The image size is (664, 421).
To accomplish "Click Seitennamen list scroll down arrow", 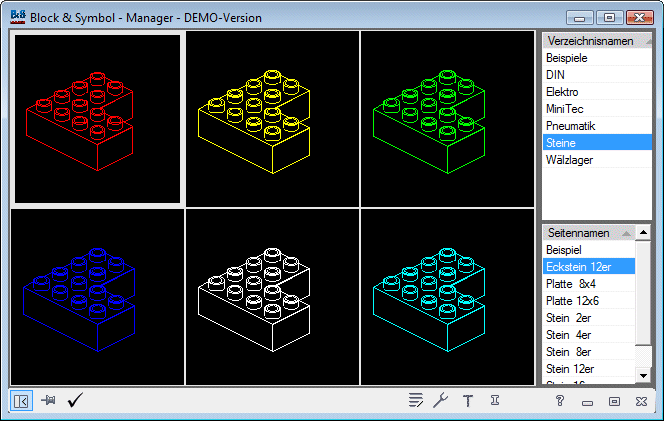I will point(643,376).
